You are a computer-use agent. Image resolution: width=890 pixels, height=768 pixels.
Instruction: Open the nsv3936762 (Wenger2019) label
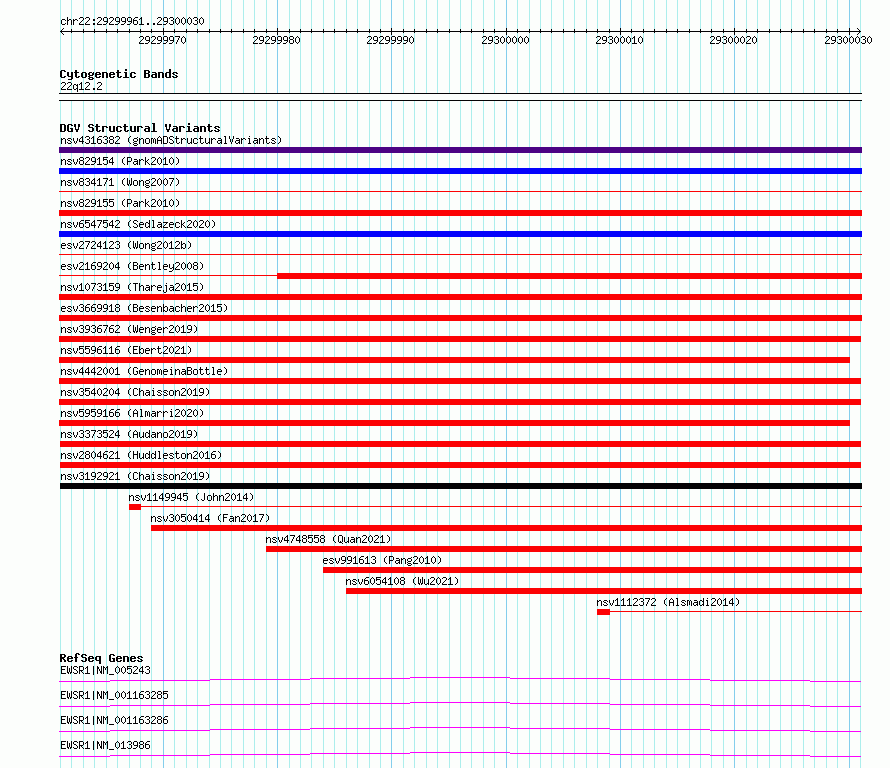click(x=129, y=329)
